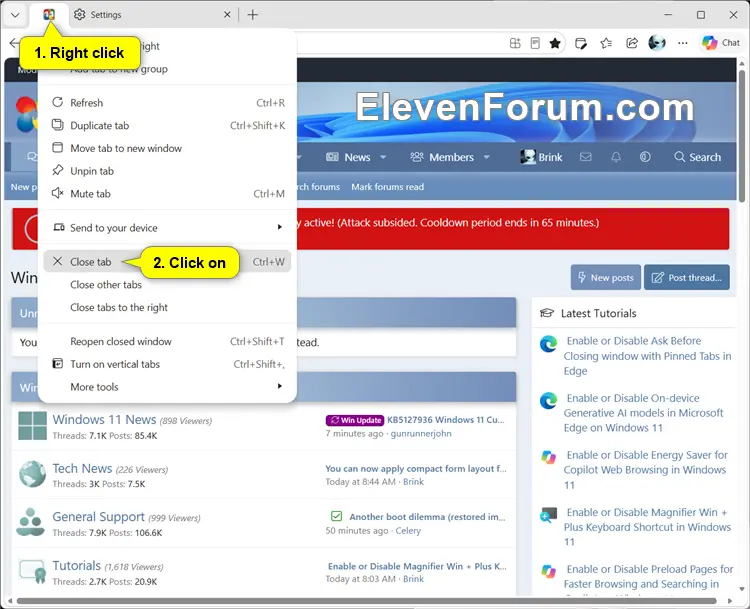The width and height of the screenshot is (750, 609).
Task: Click the Windows 11 News forum icon
Action: (33, 426)
